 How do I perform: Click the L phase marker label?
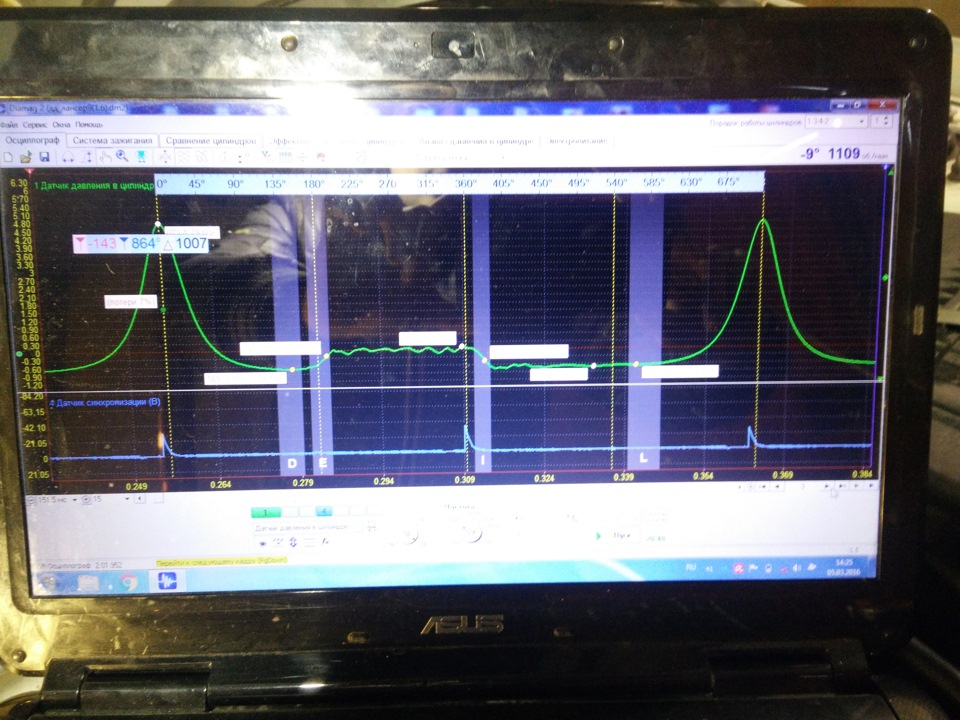click(x=643, y=458)
